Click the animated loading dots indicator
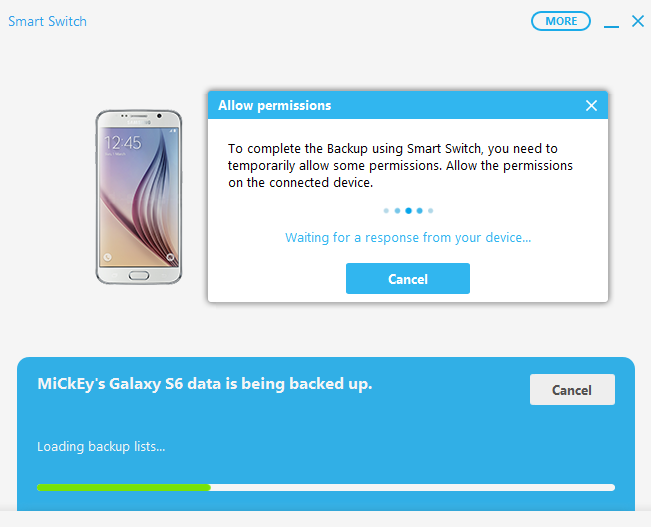Image resolution: width=651 pixels, height=527 pixels. pyautogui.click(x=408, y=211)
